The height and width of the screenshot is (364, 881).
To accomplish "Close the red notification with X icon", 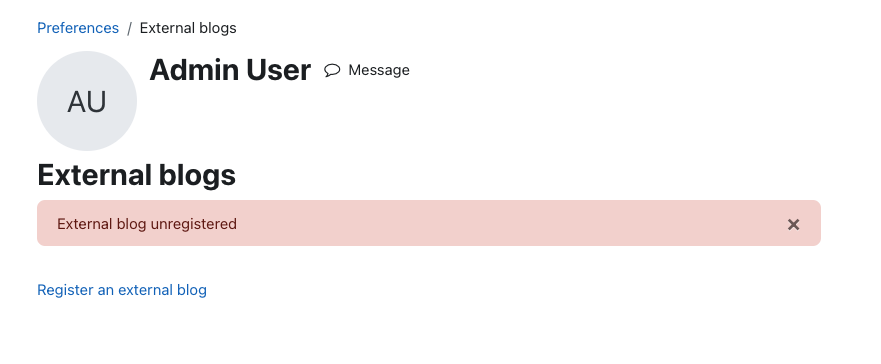I will pos(793,225).
